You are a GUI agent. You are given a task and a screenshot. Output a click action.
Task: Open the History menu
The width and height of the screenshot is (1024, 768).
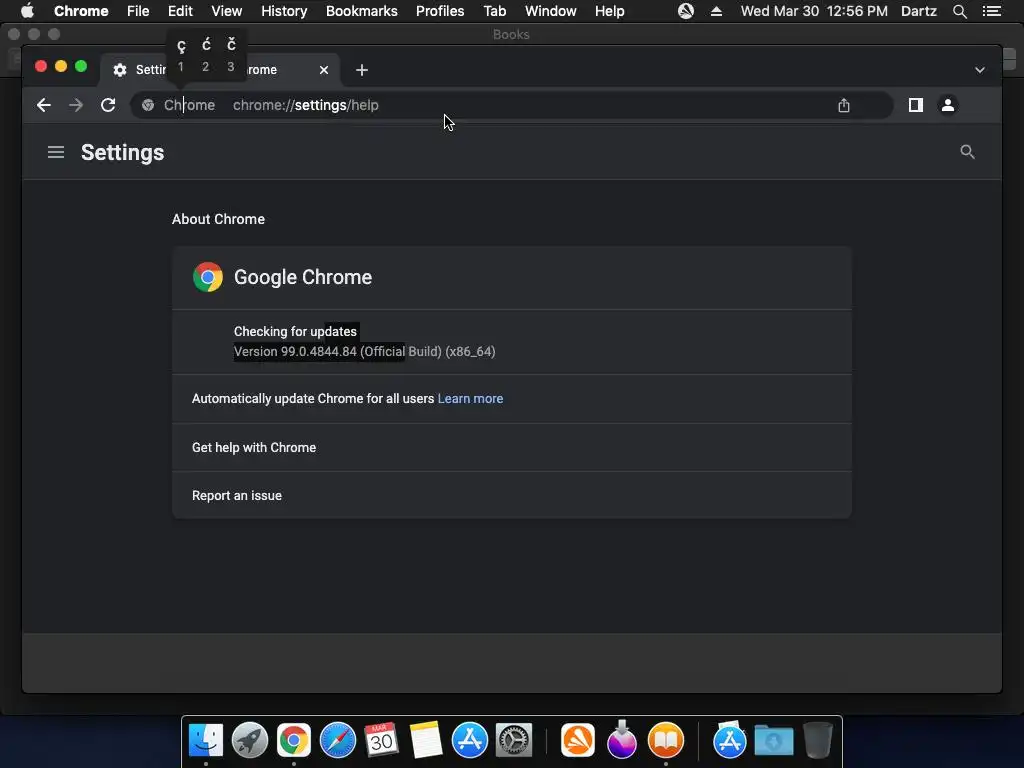pos(284,11)
